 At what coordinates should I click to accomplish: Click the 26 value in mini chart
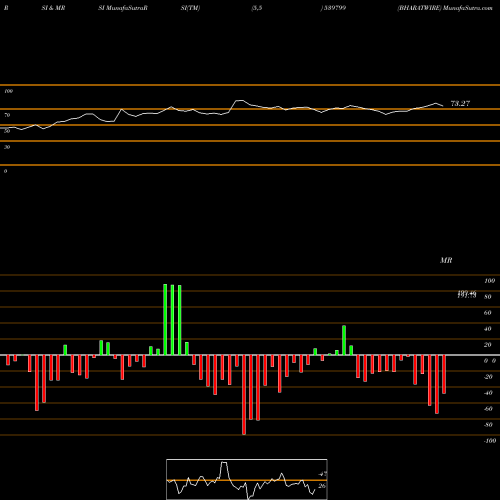pyautogui.click(x=322, y=486)
